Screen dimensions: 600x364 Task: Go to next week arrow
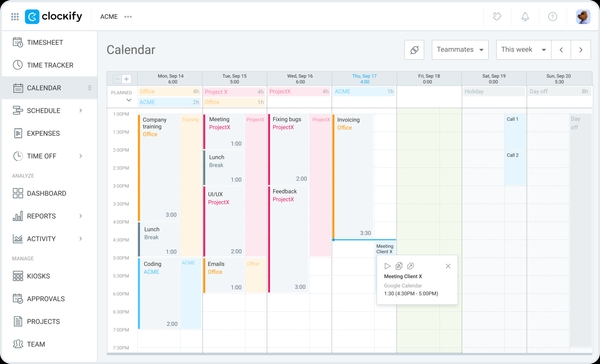point(580,50)
